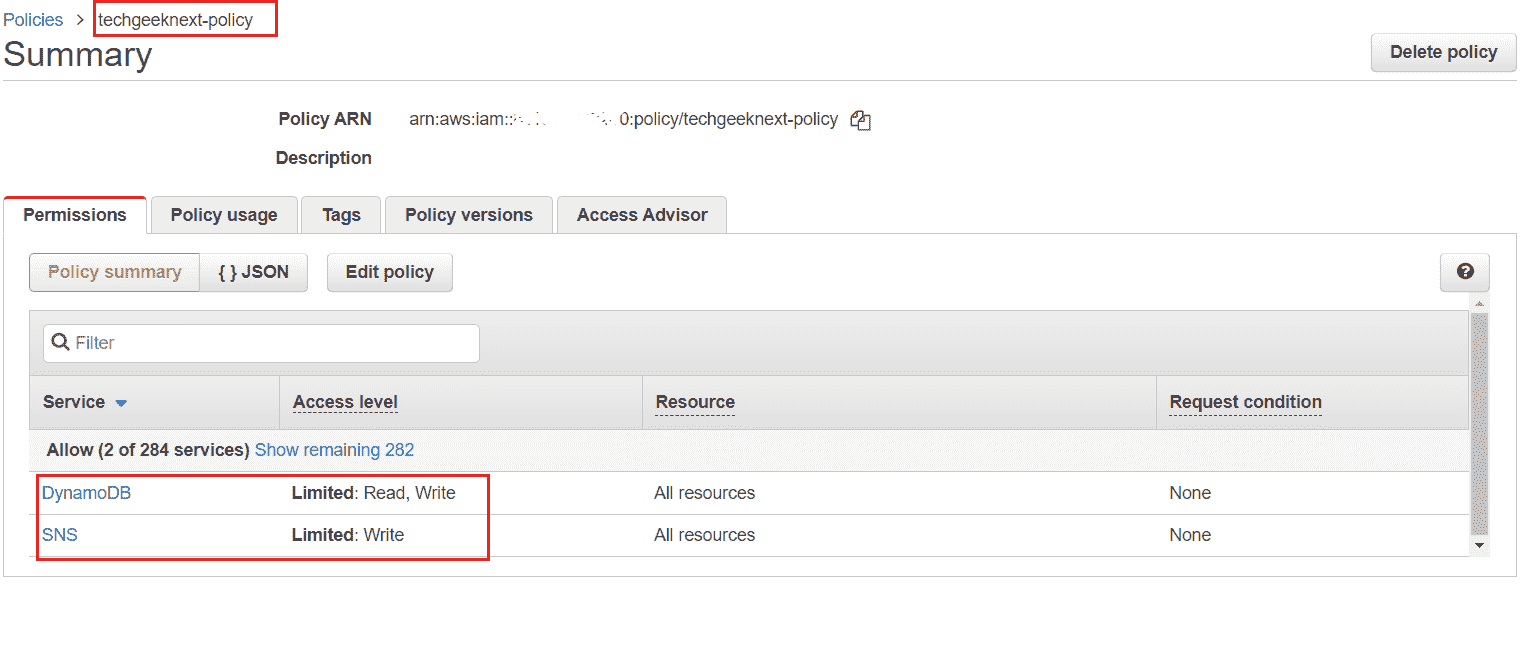Click All resources in SNS row

pyautogui.click(x=704, y=535)
